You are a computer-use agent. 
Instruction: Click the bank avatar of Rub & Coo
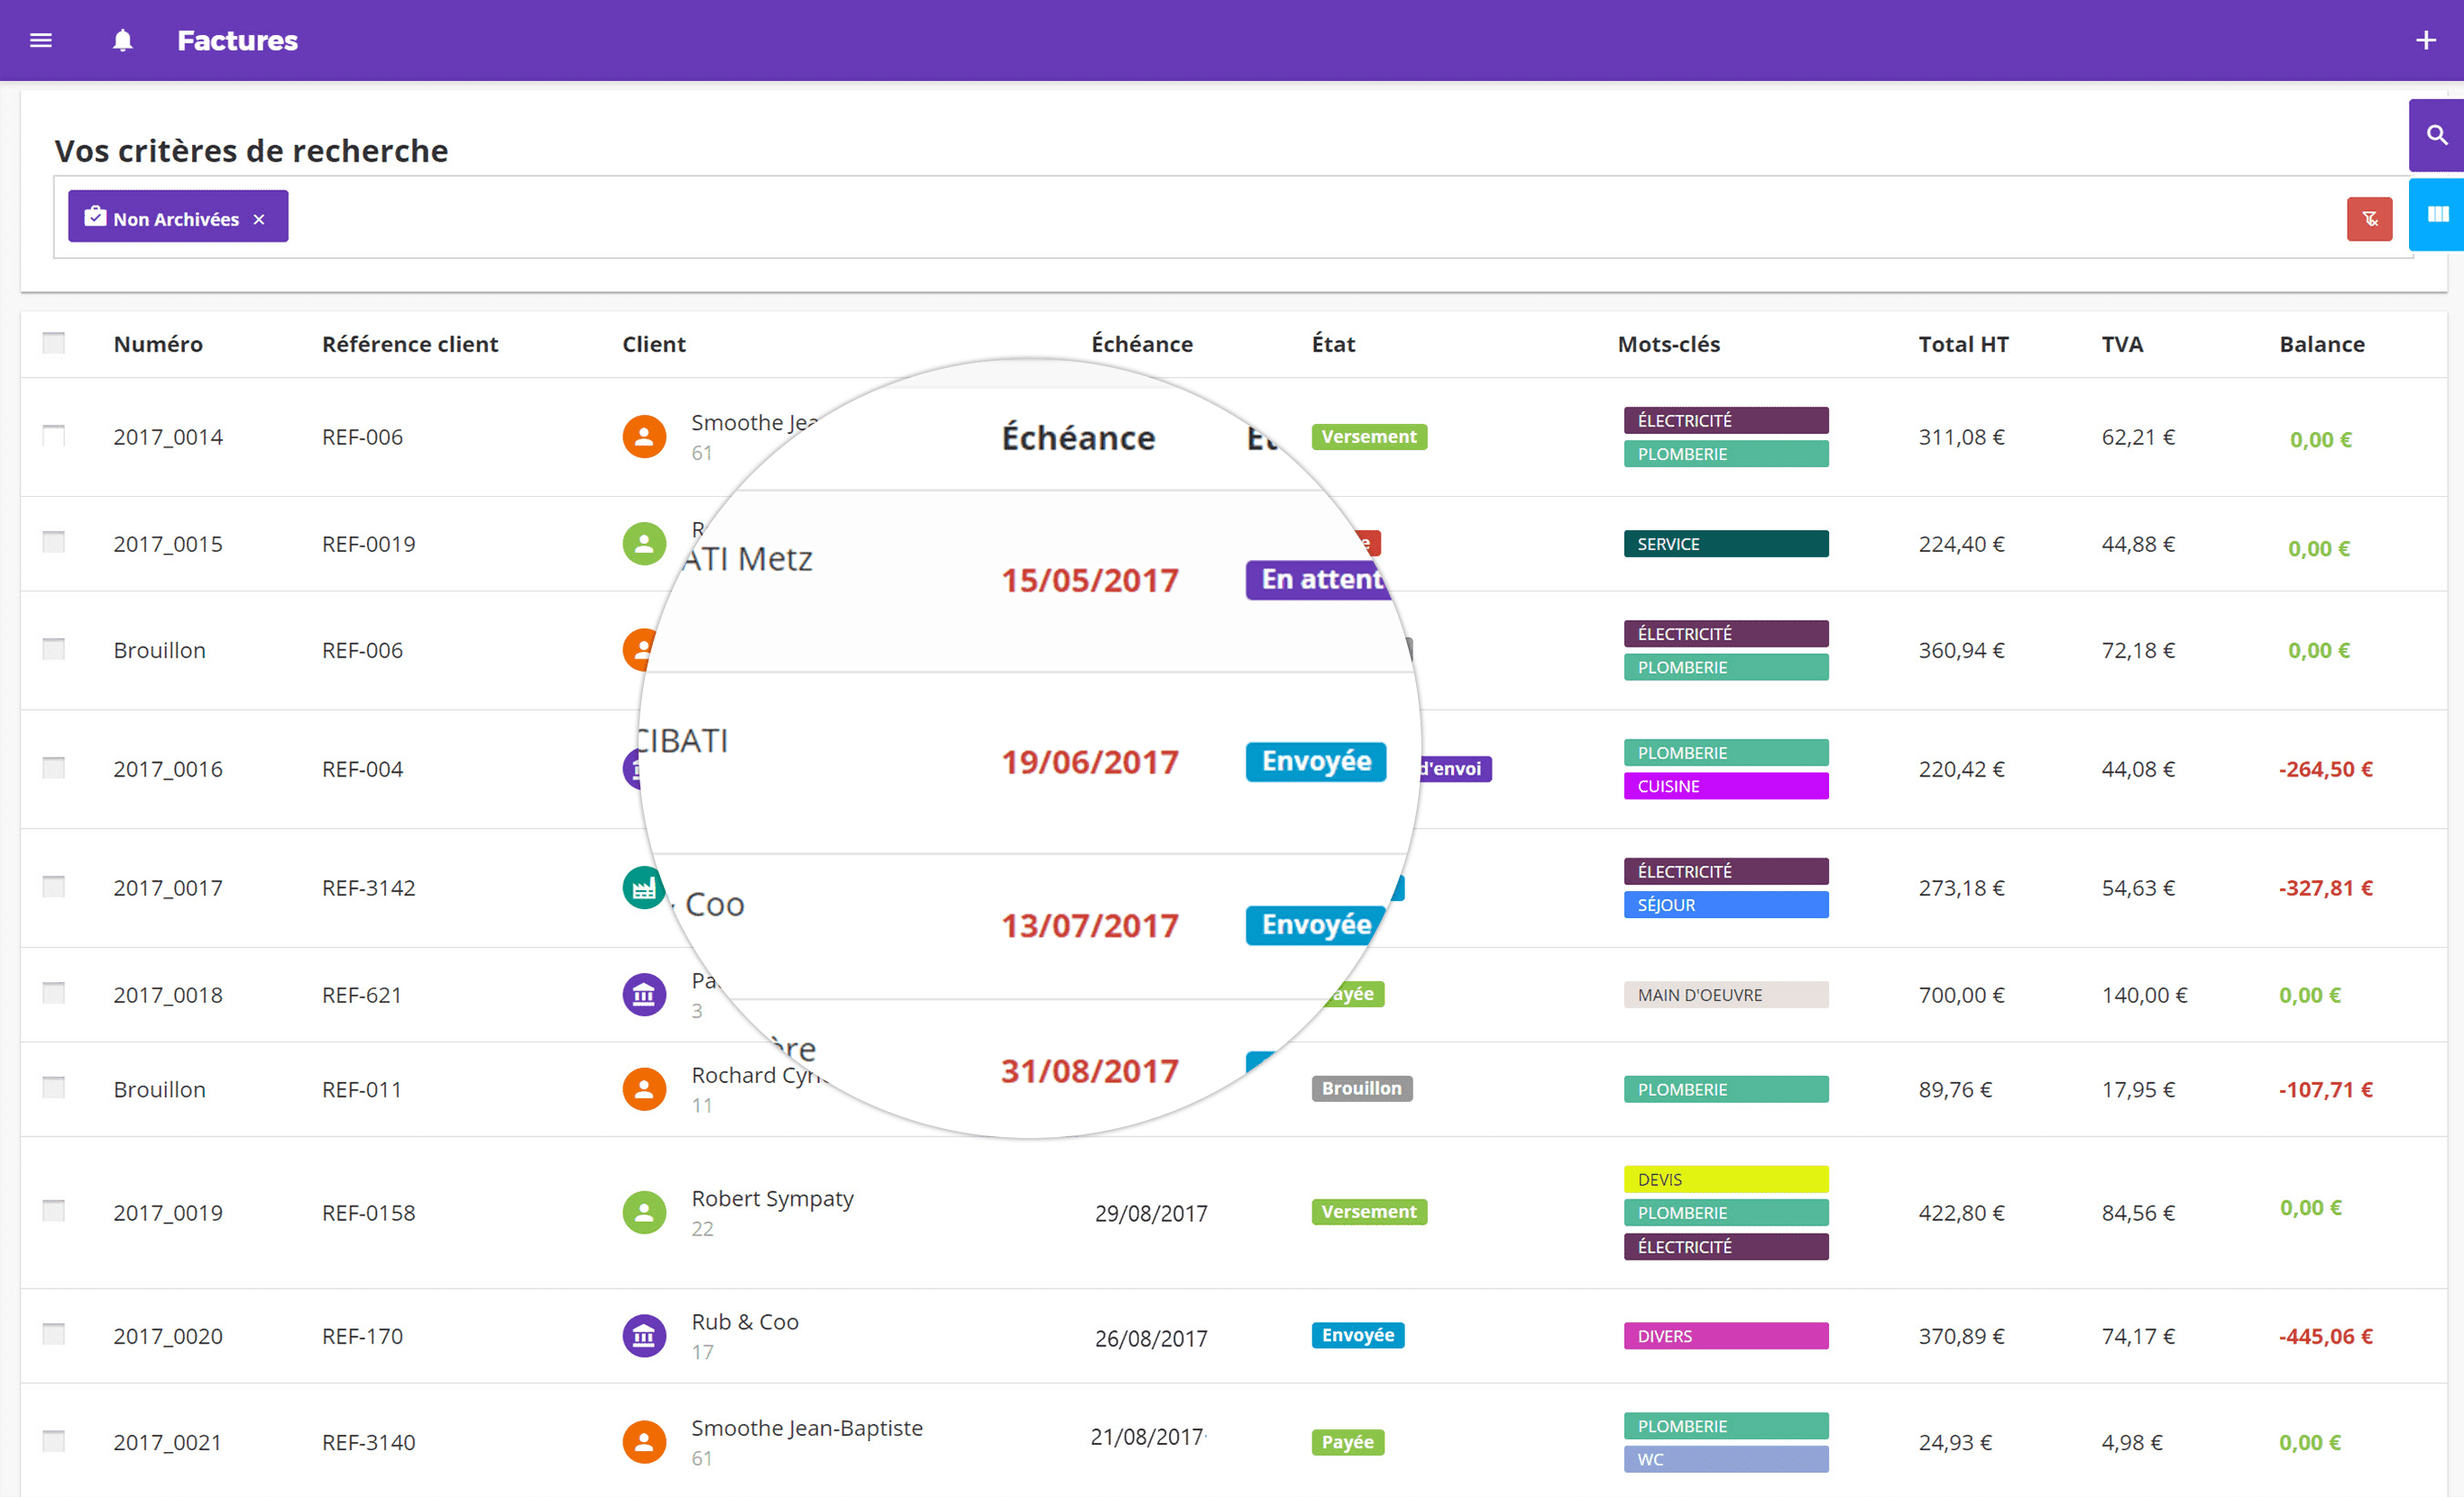click(644, 1335)
